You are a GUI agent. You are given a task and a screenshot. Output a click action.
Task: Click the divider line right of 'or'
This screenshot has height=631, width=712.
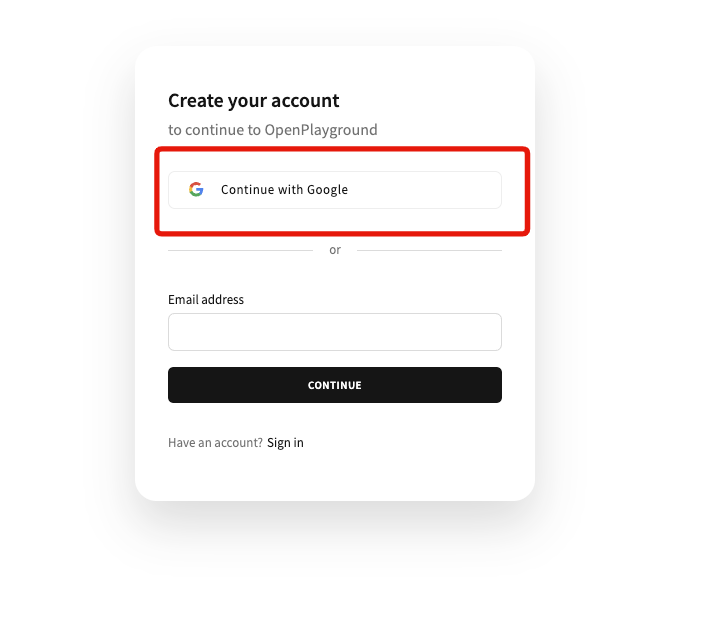[429, 250]
